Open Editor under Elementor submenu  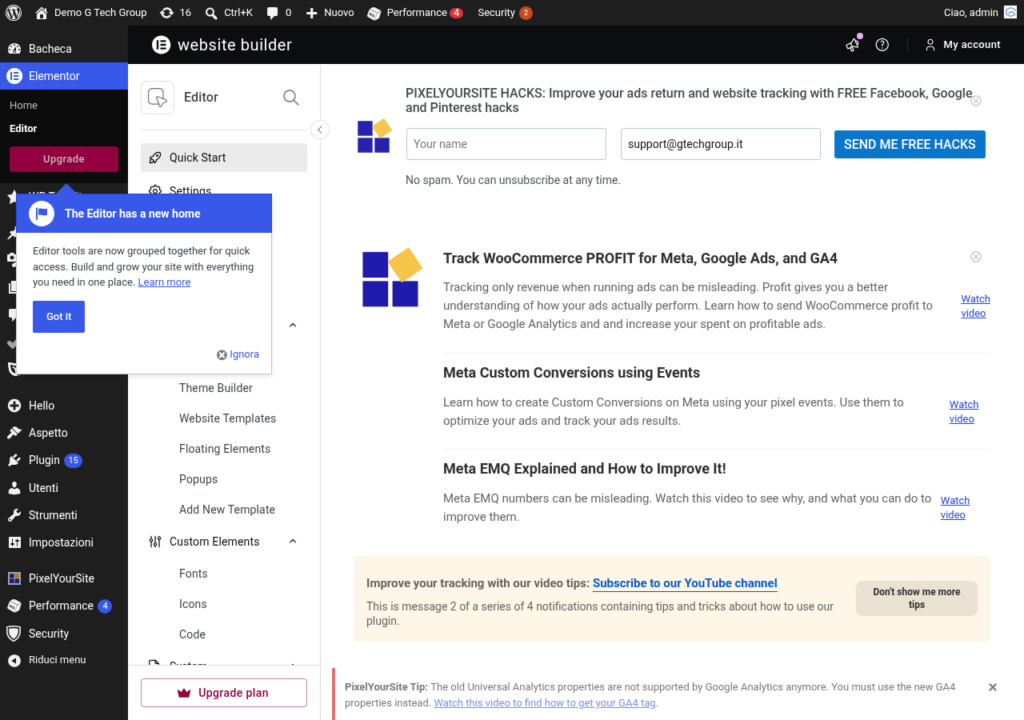24,128
